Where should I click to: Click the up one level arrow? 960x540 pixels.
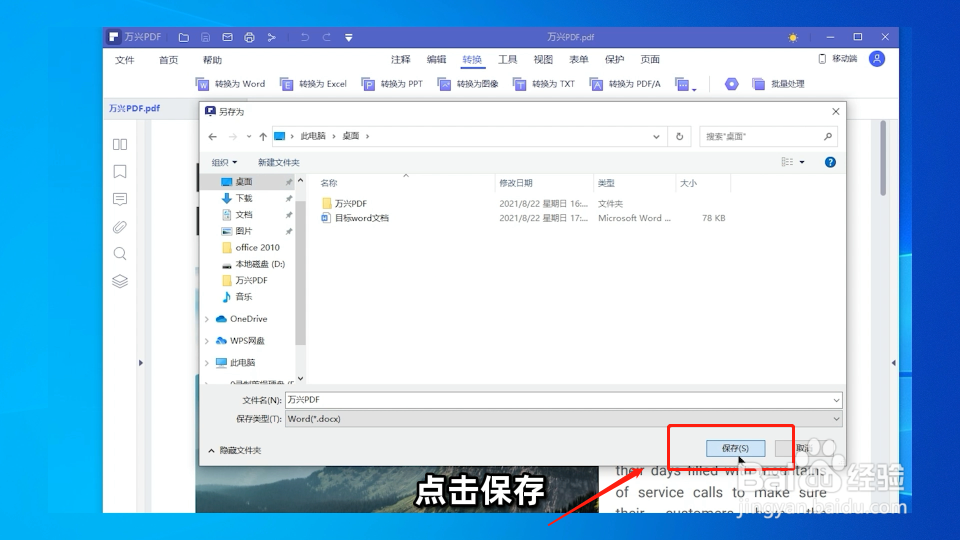click(x=263, y=137)
